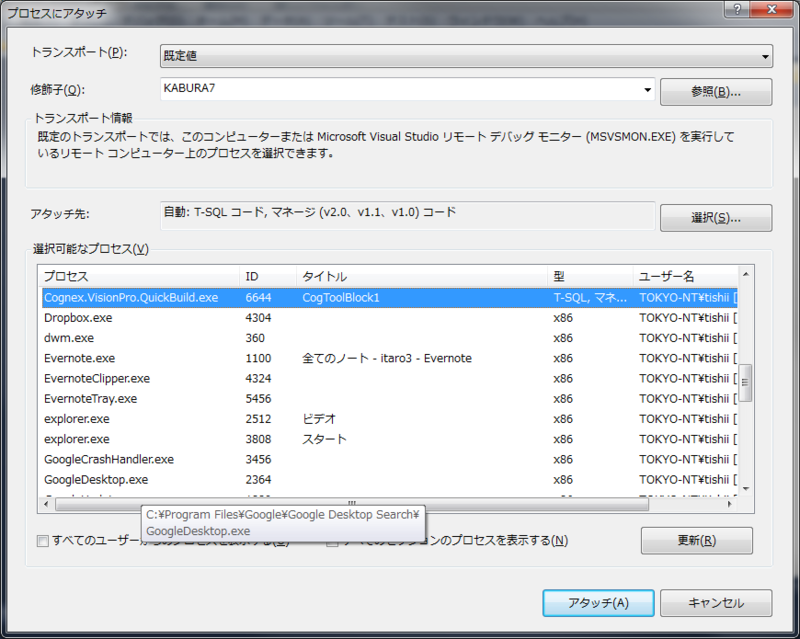Click the アタッチ(A) button

pyautogui.click(x=597, y=603)
